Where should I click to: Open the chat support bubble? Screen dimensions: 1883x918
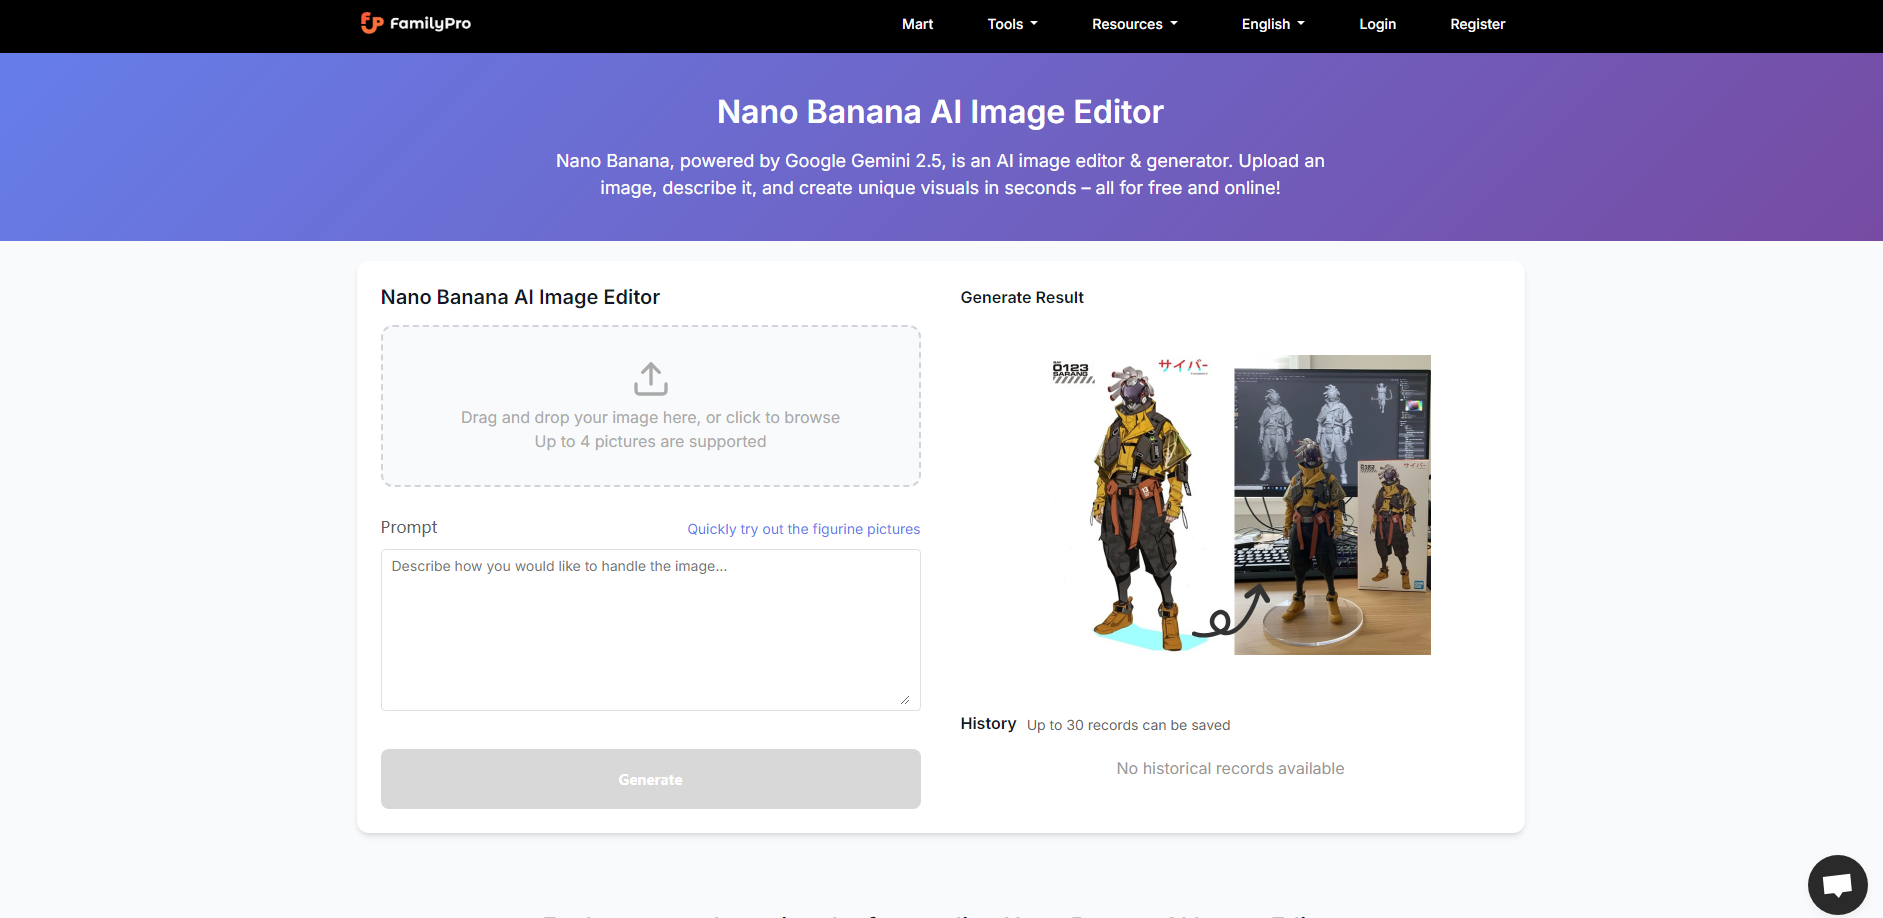click(1840, 884)
